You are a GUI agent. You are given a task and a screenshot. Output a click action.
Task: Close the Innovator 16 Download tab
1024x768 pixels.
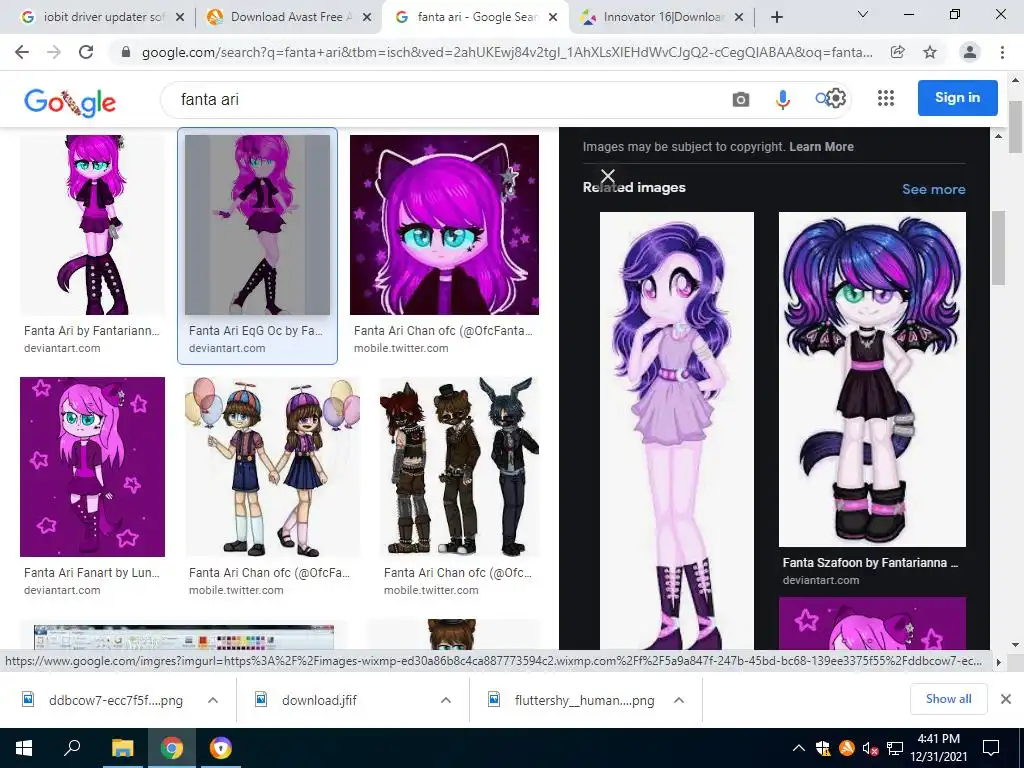tap(739, 17)
